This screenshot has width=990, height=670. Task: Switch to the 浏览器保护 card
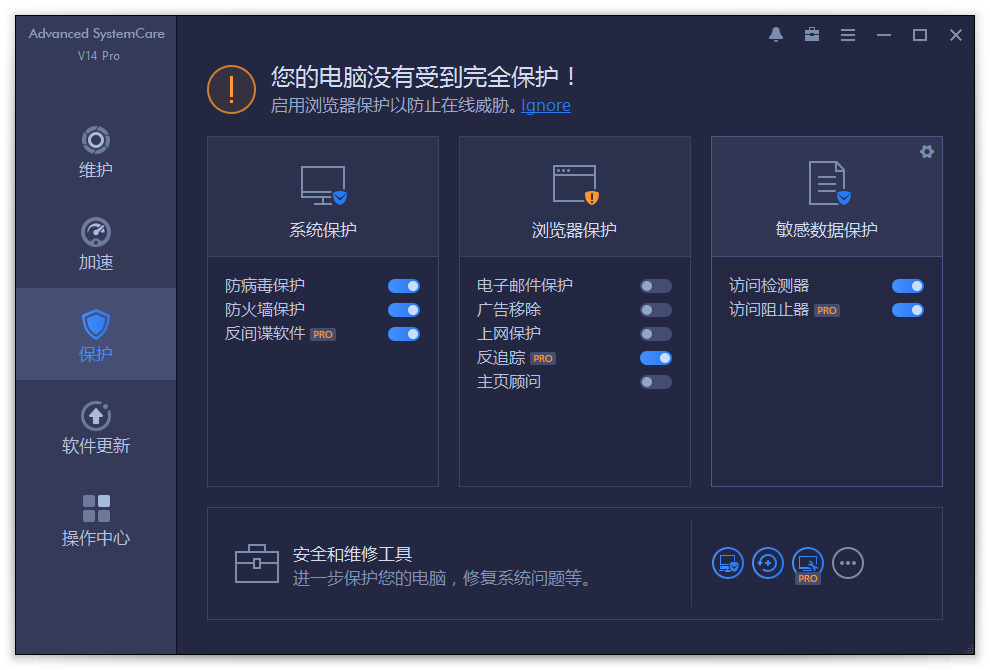pos(574,196)
